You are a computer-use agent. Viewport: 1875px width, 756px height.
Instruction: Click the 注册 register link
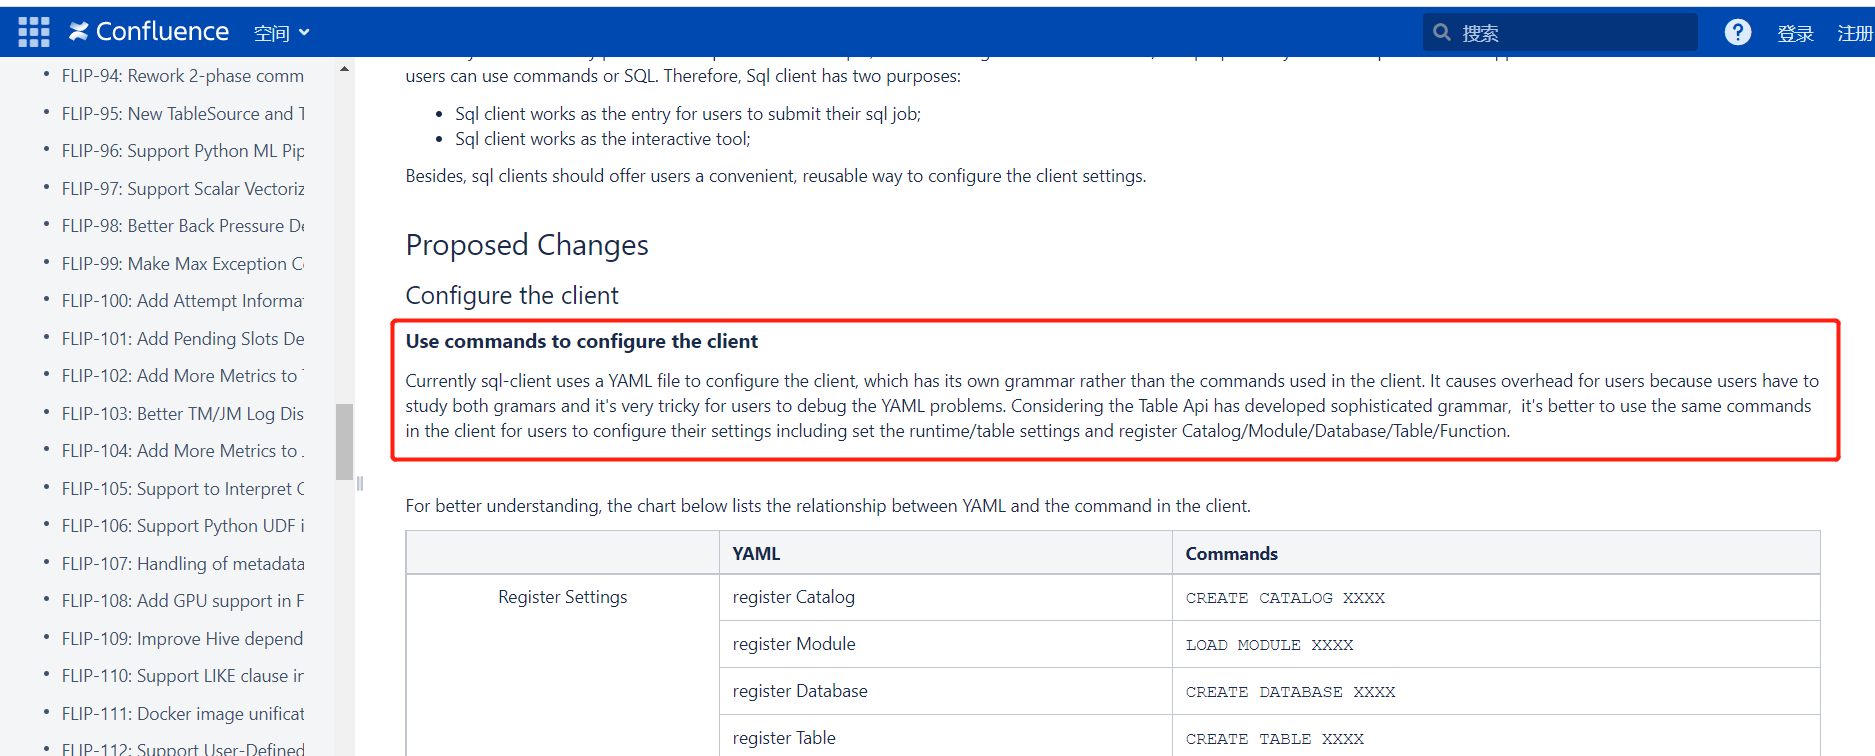point(1855,34)
